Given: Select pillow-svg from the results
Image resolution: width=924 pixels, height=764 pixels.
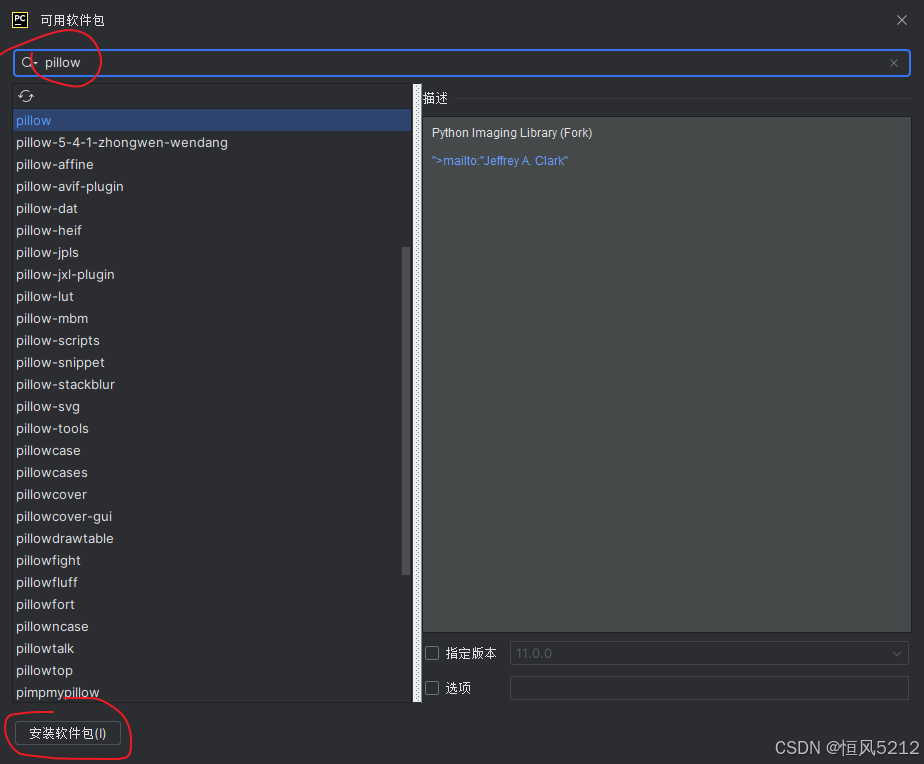Looking at the screenshot, I should pos(47,406).
